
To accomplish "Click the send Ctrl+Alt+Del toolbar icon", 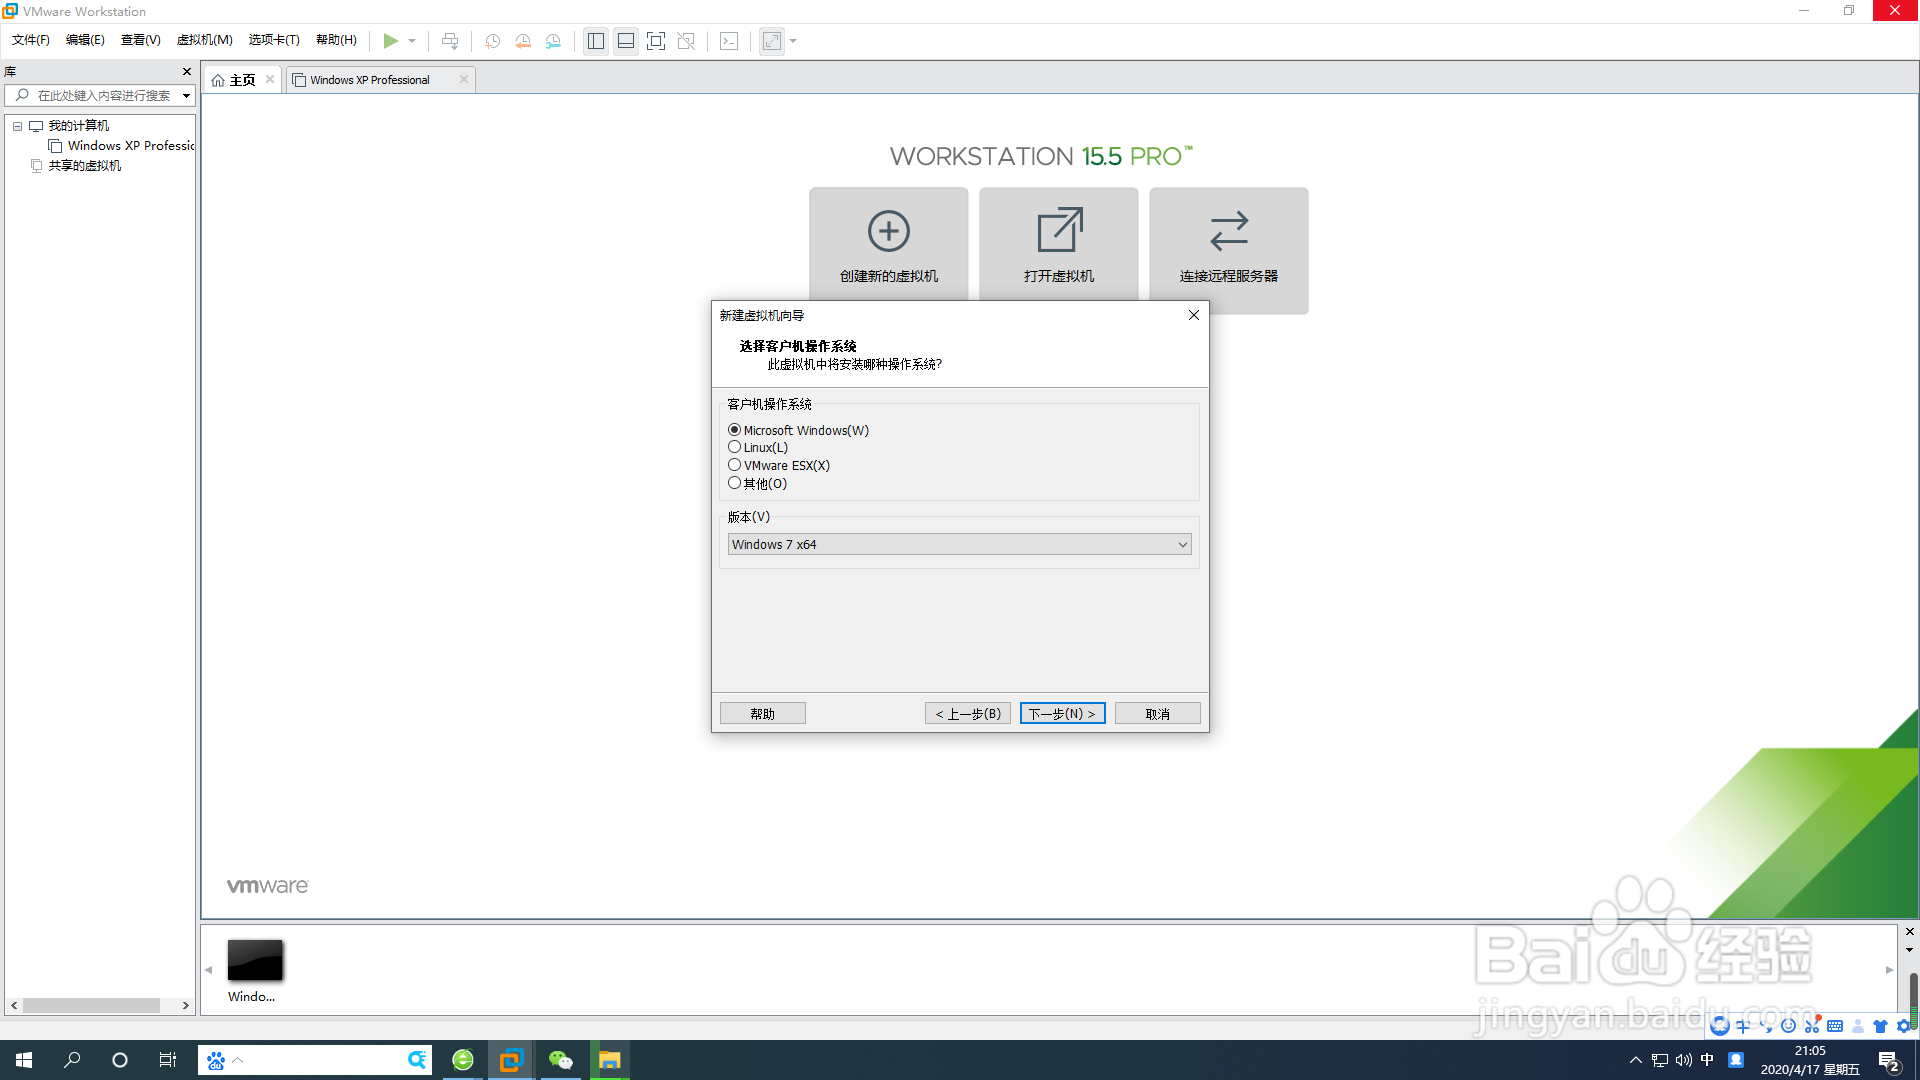I will click(450, 41).
